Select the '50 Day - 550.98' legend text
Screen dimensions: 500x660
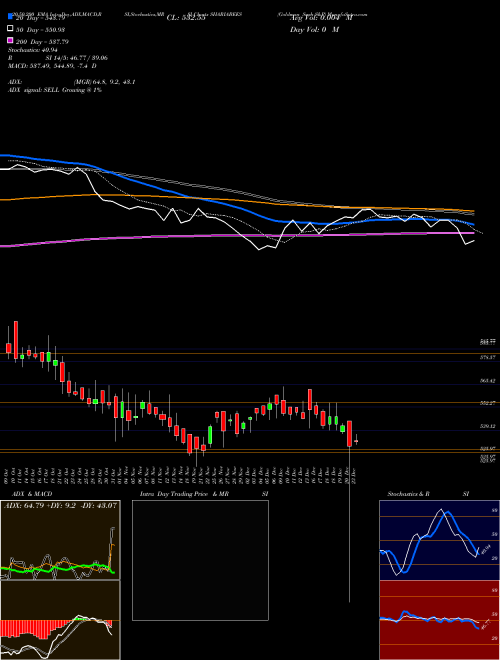pyautogui.click(x=40, y=29)
